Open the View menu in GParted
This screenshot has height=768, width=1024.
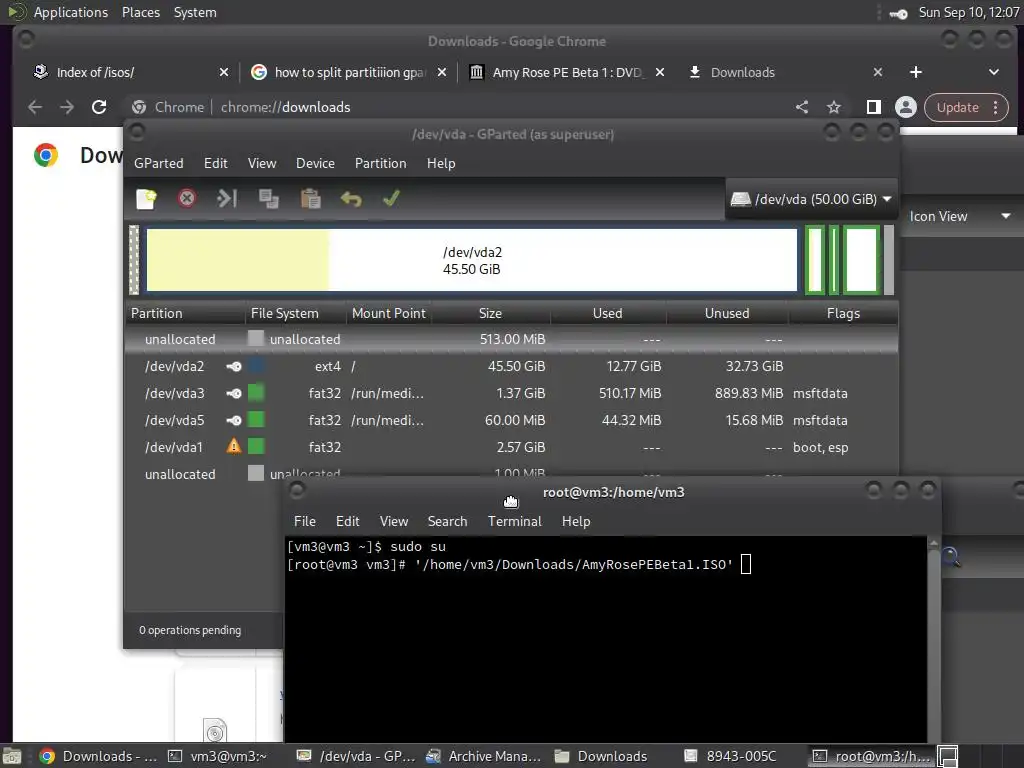[x=262, y=163]
